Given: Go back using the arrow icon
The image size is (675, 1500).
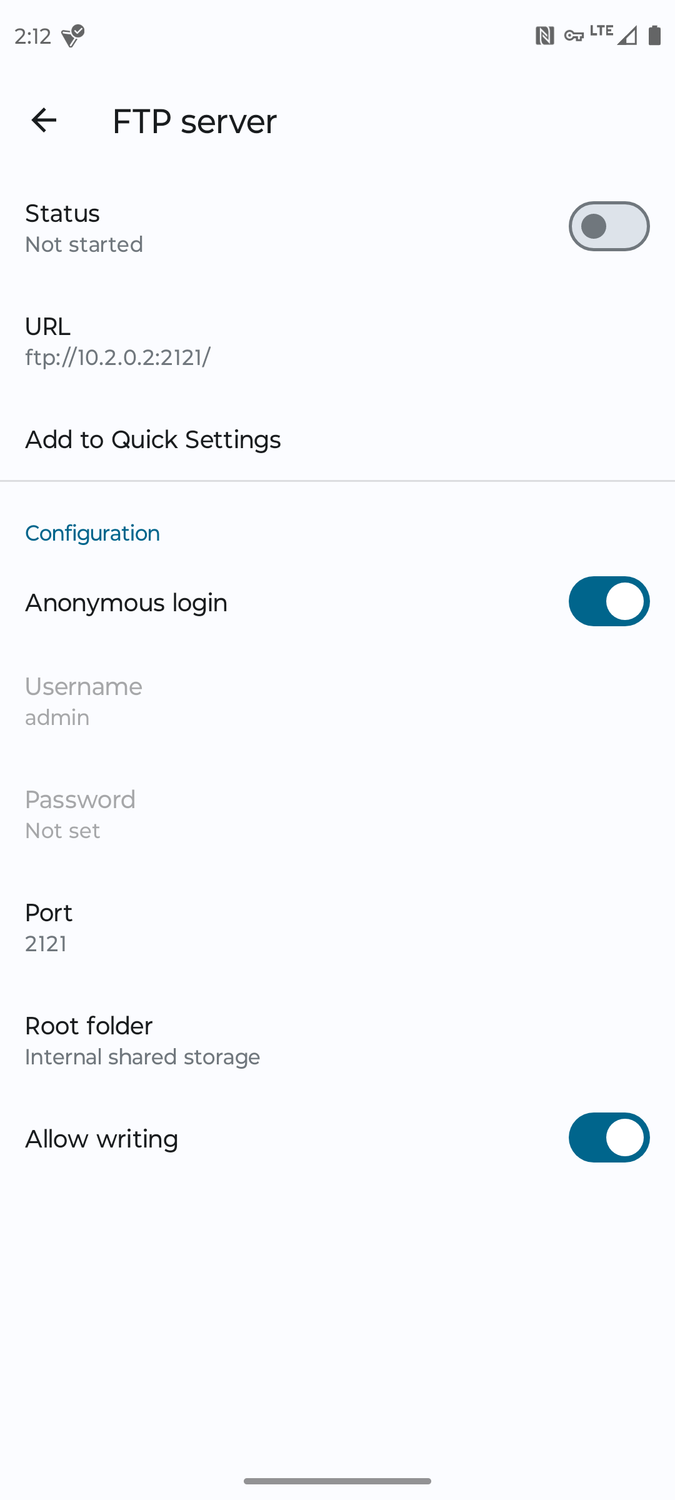Looking at the screenshot, I should [x=44, y=121].
